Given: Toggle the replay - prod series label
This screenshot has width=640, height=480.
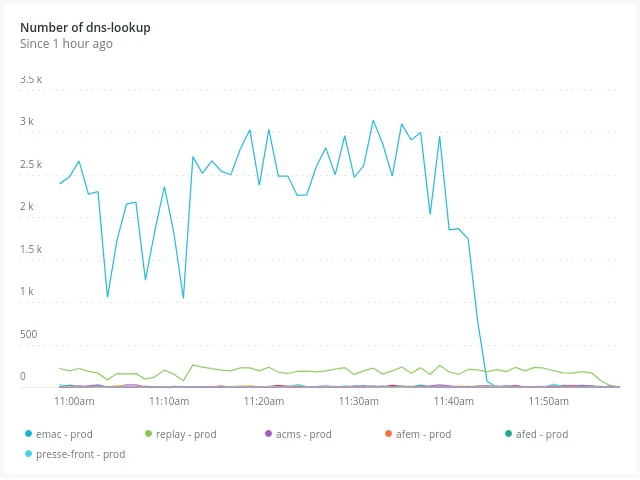Looking at the screenshot, I should click(186, 434).
